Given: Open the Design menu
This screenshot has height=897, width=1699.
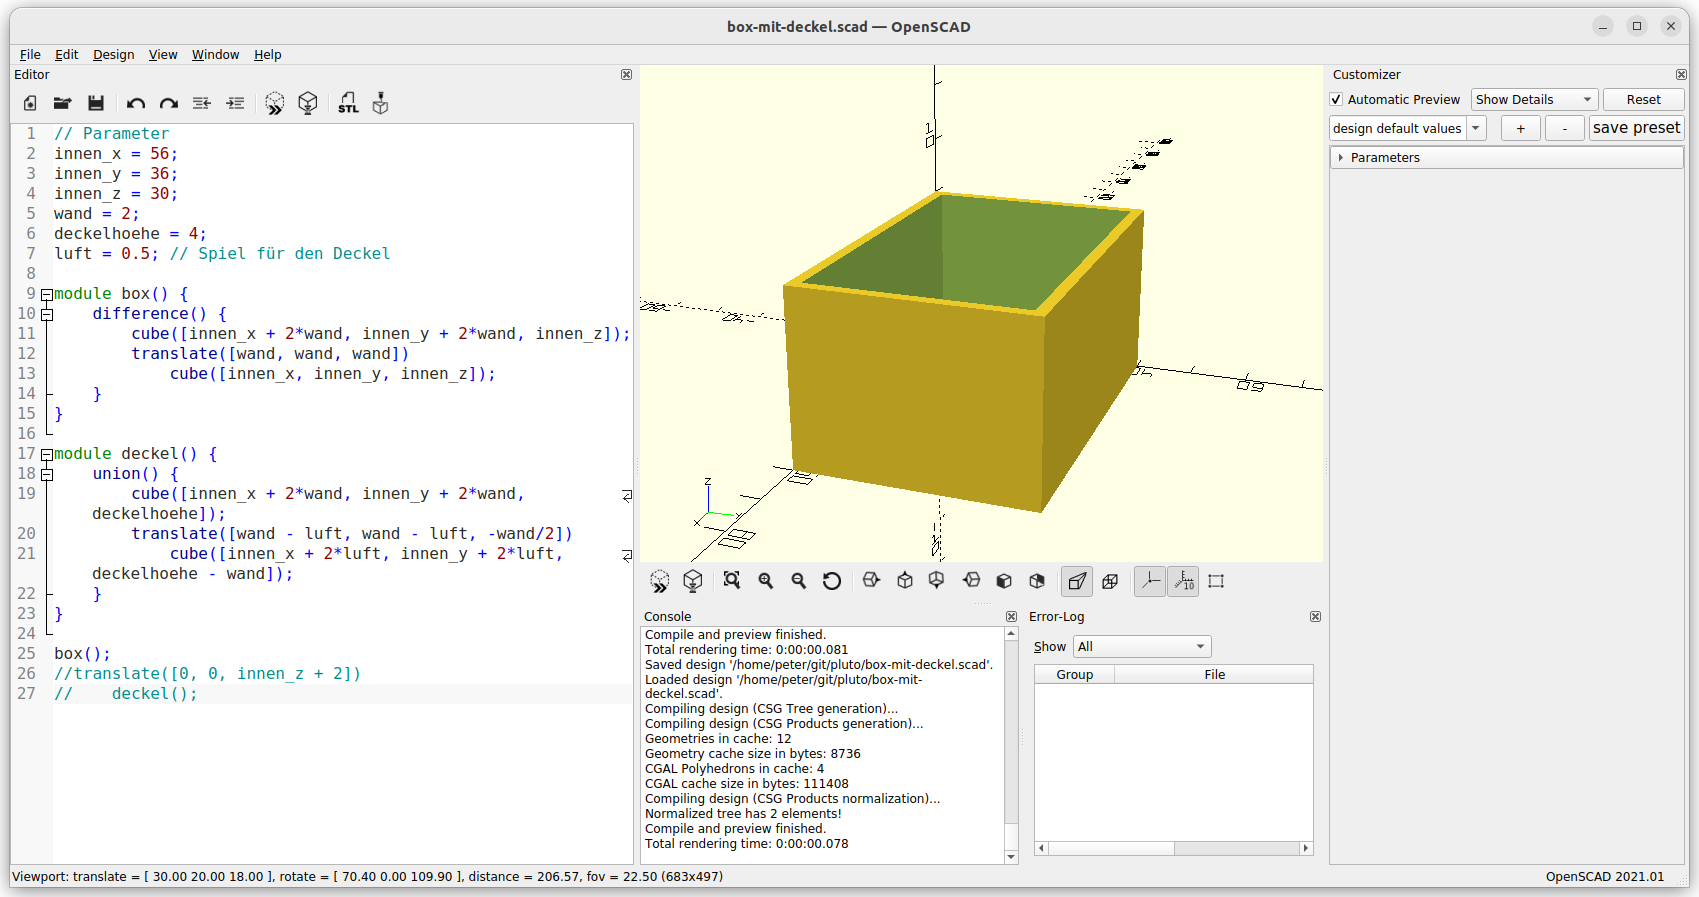Looking at the screenshot, I should [113, 55].
